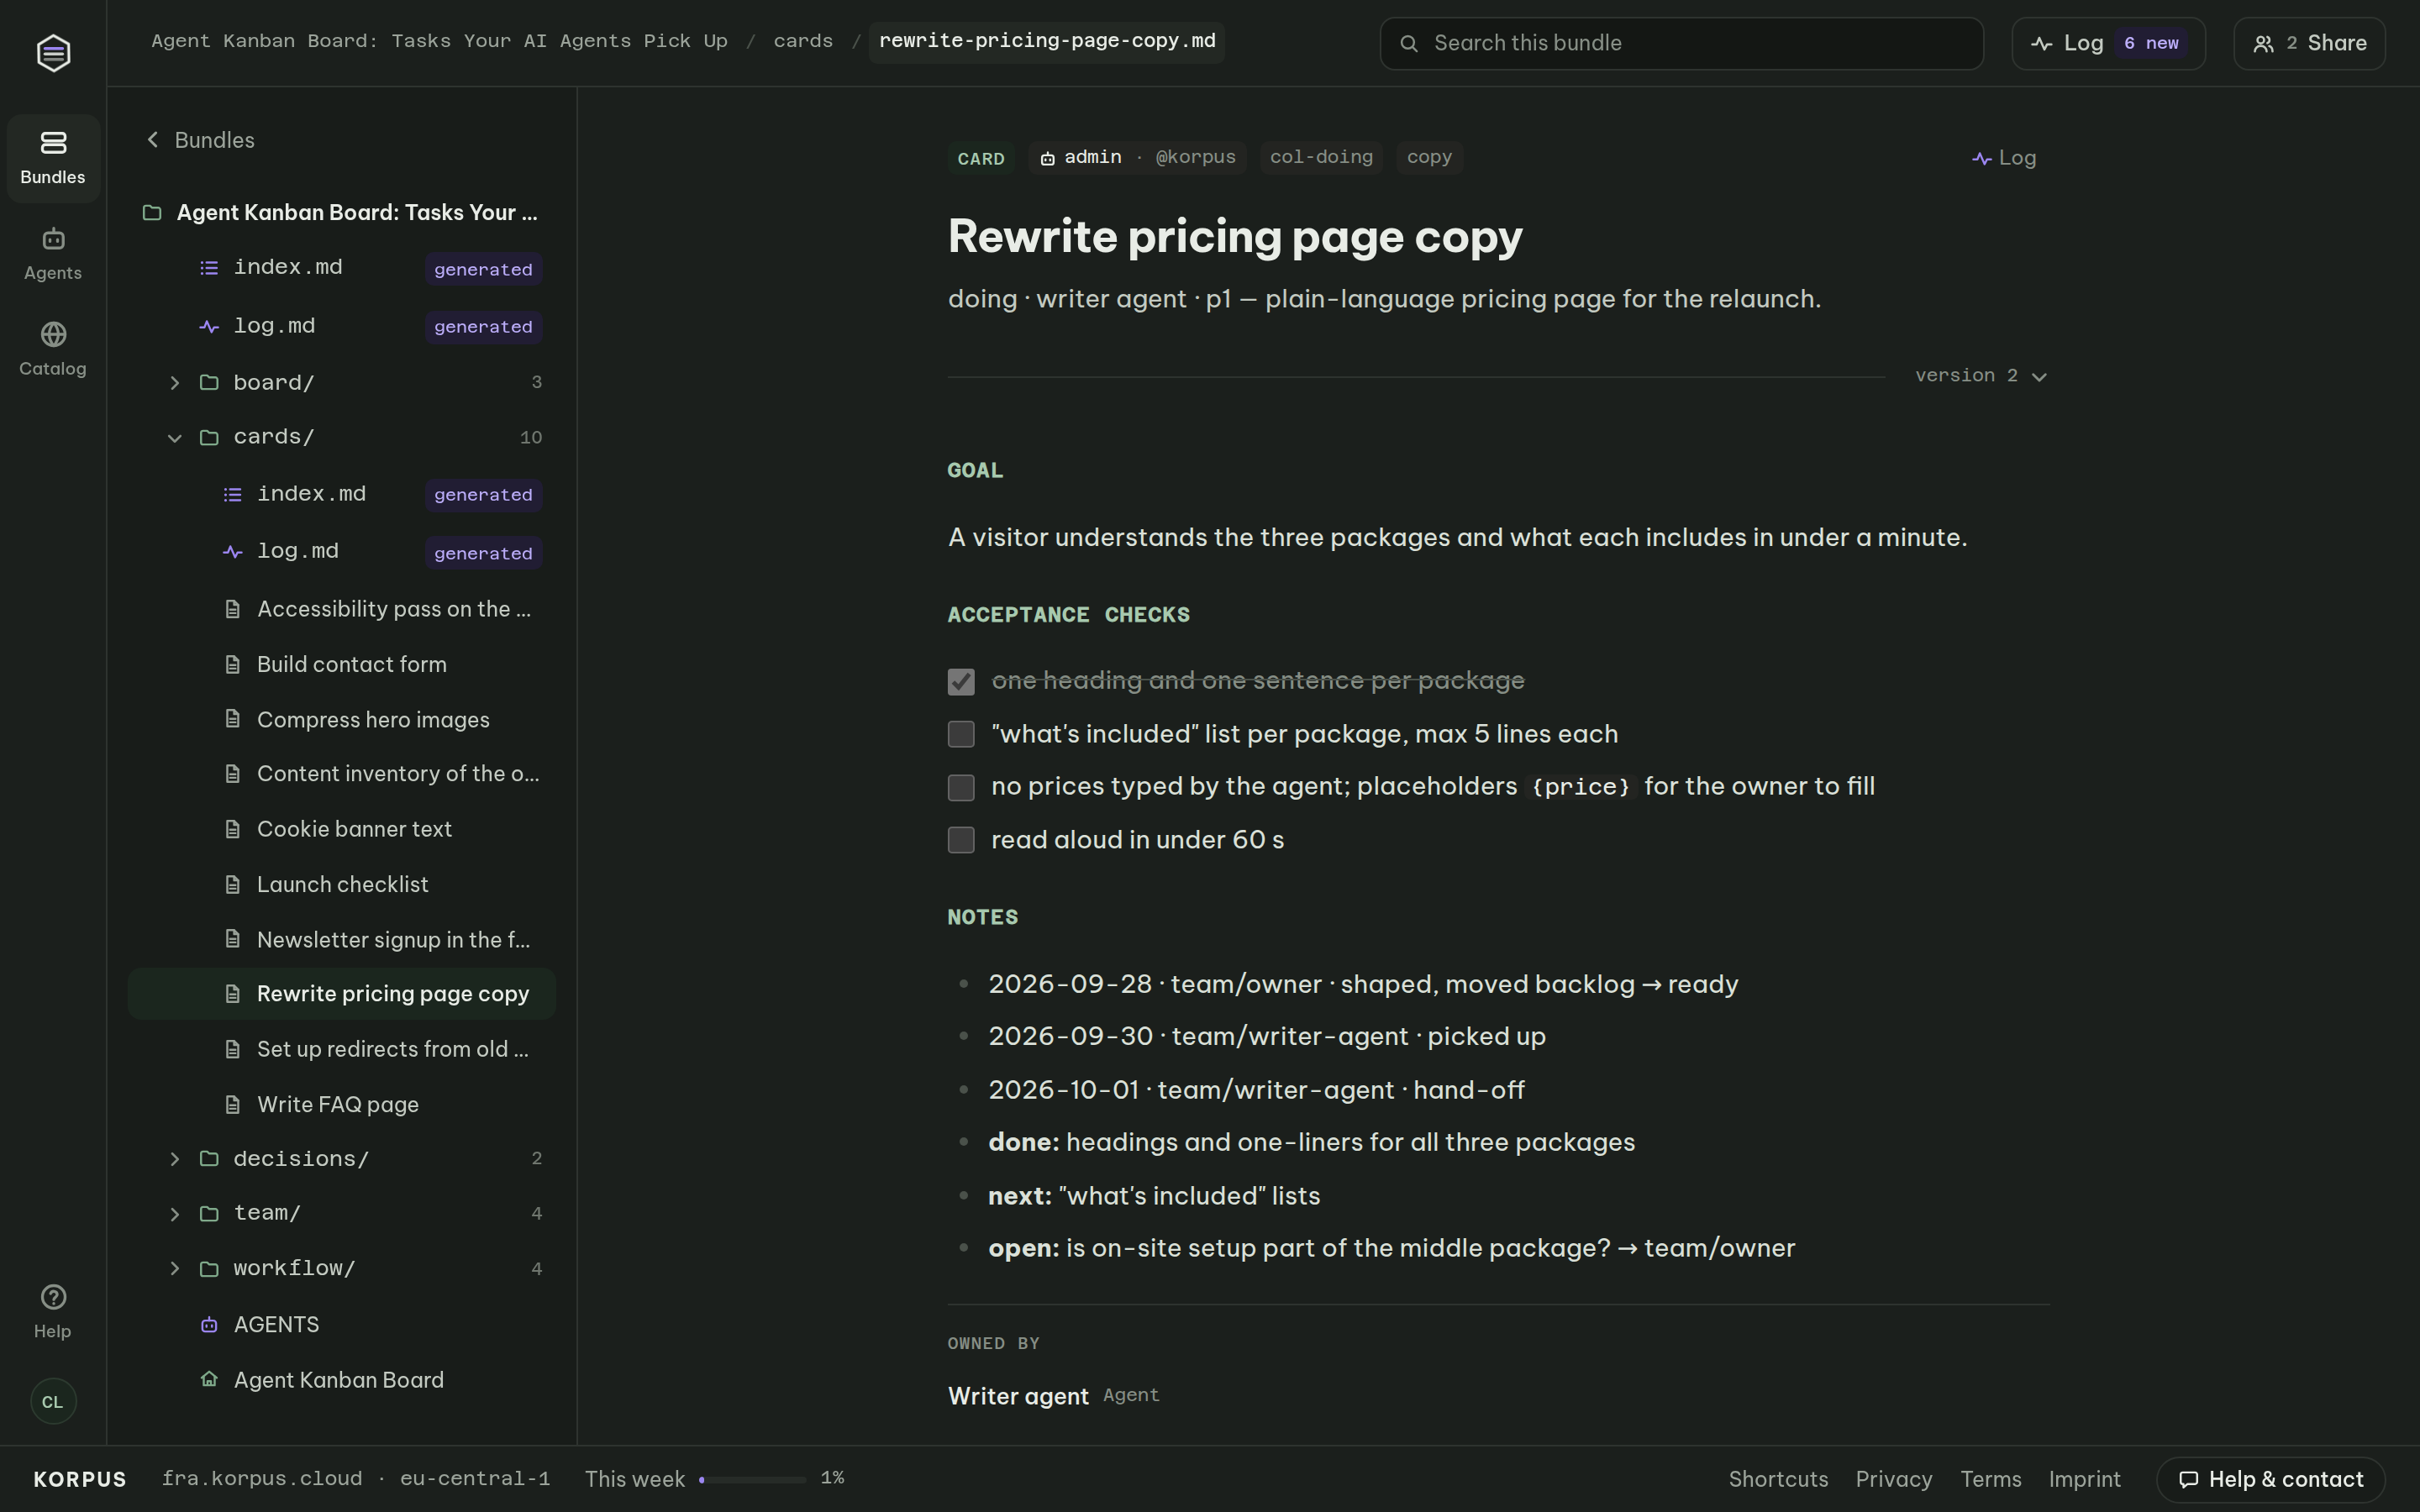This screenshot has width=2420, height=1512.
Task: Click the search magnifier icon
Action: (x=1409, y=43)
